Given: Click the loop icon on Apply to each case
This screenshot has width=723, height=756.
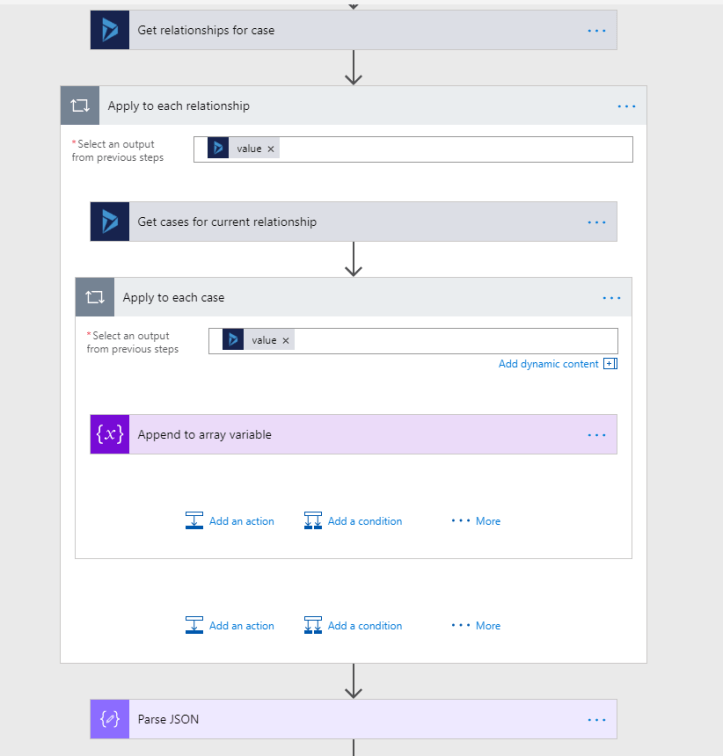Looking at the screenshot, I should tap(95, 298).
